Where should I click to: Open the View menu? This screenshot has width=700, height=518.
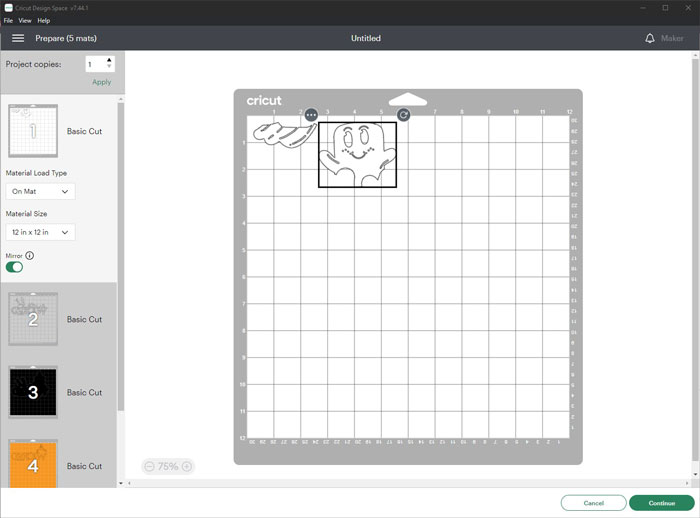[25, 21]
